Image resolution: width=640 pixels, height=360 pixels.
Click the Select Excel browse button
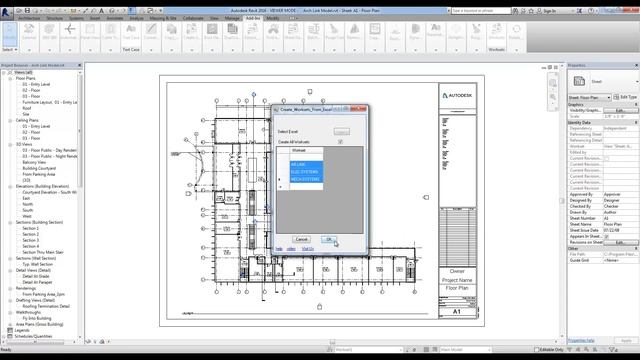(342, 131)
